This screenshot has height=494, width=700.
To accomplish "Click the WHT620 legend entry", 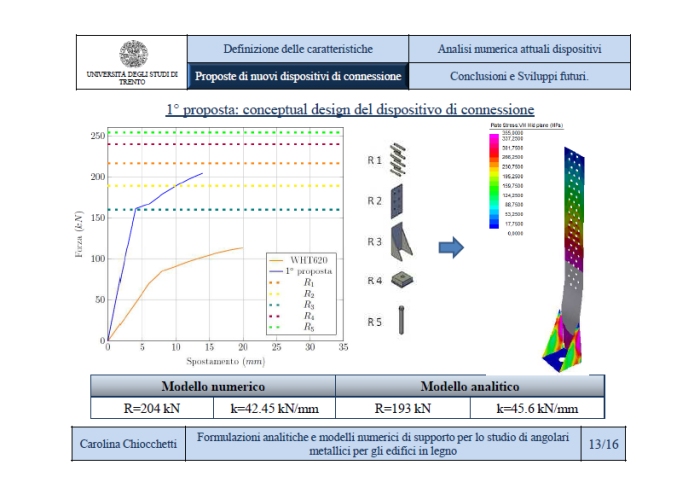I will pos(303,259).
